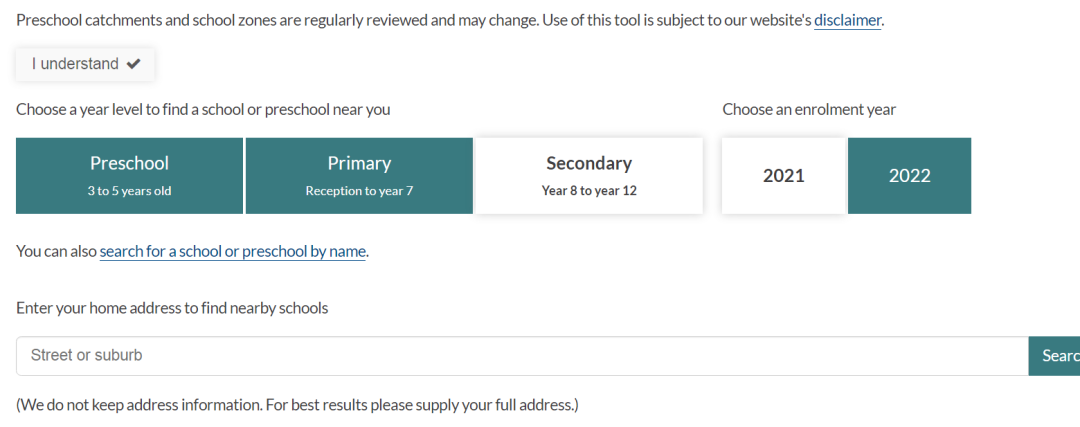The image size is (1080, 427).
Task: Click the 'Enter your home address' label
Action: click(x=172, y=308)
